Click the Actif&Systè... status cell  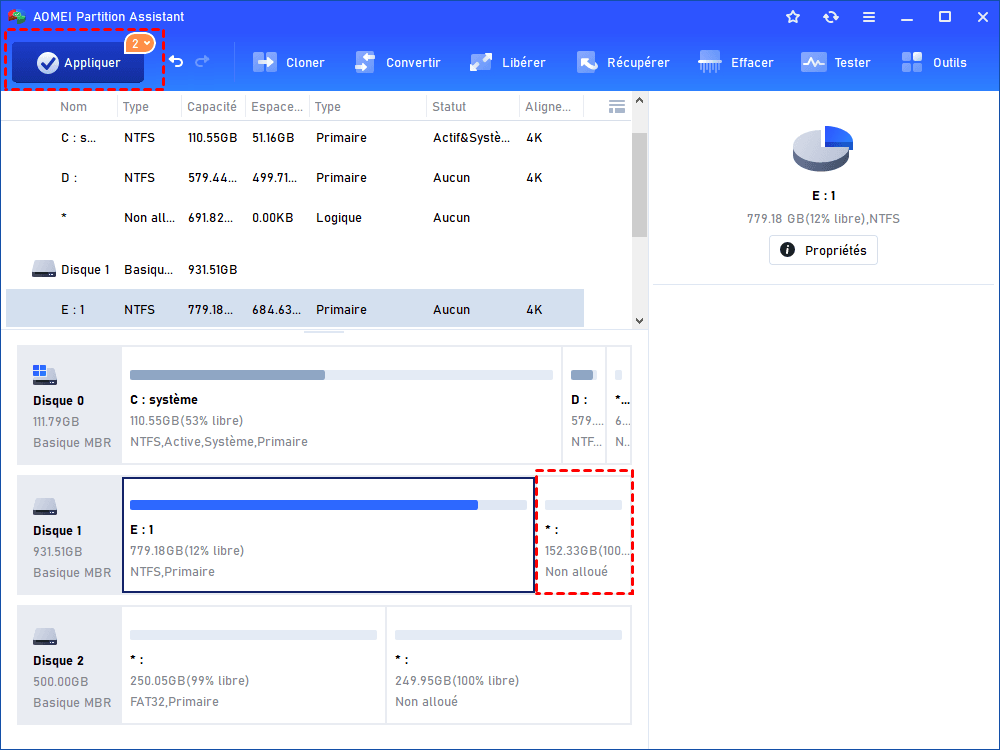[471, 138]
